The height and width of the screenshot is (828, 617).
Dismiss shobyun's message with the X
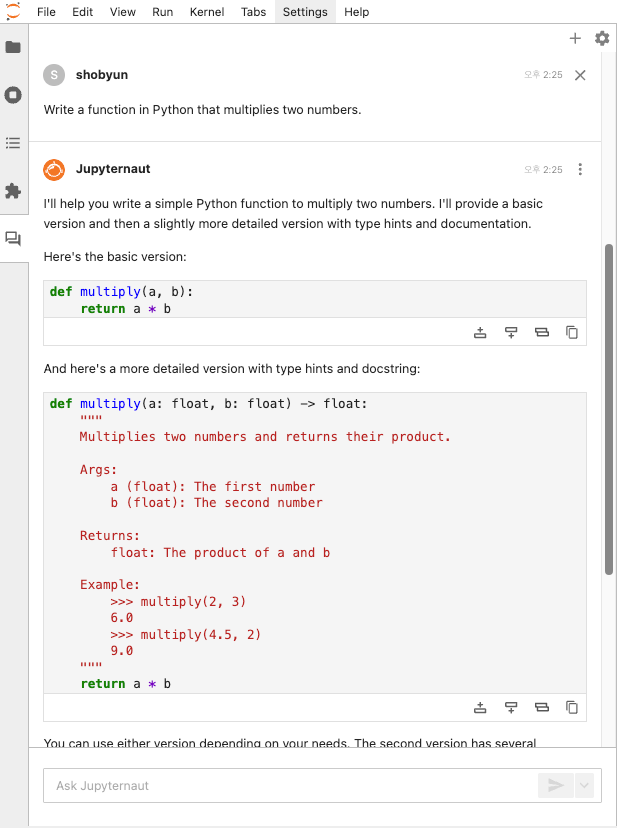580,74
